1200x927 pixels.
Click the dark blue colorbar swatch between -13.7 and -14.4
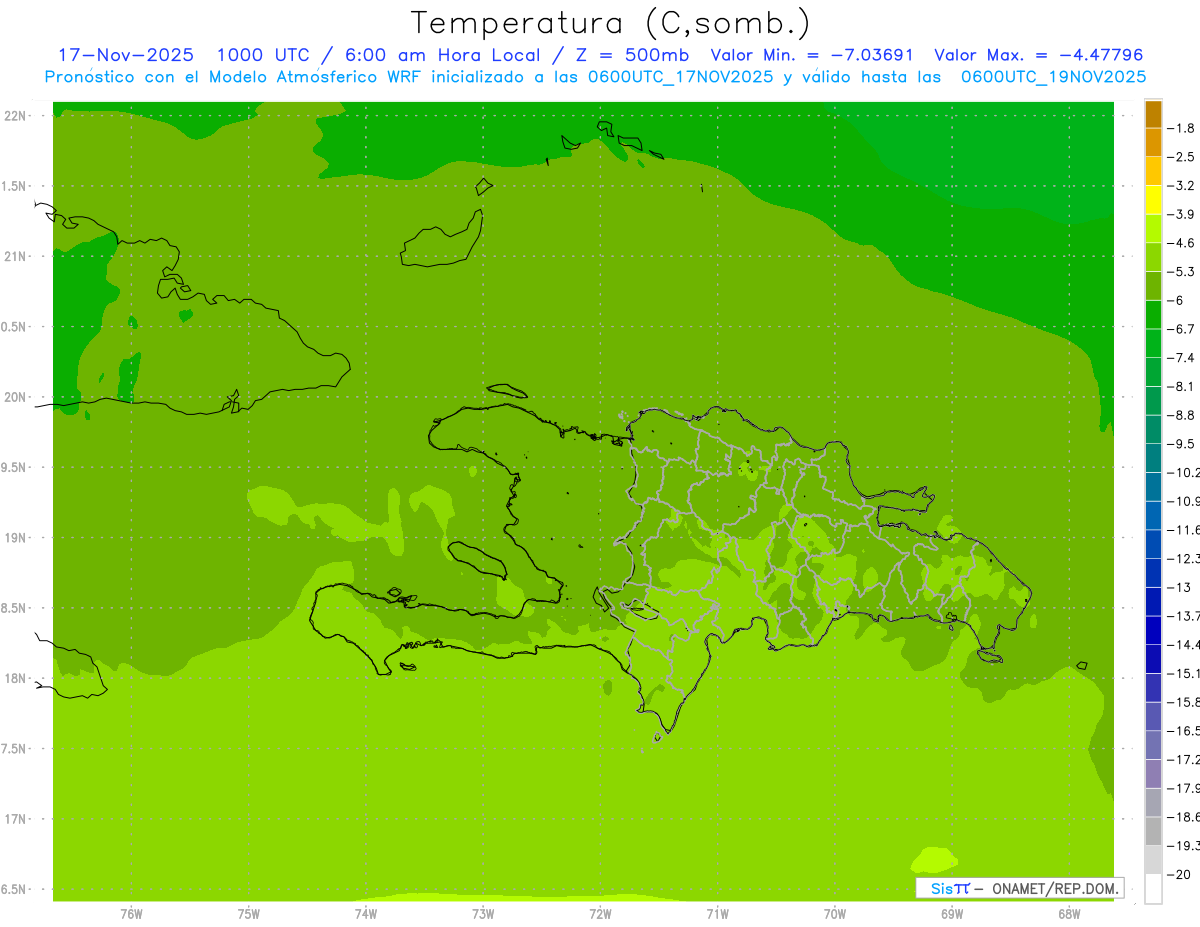1153,630
